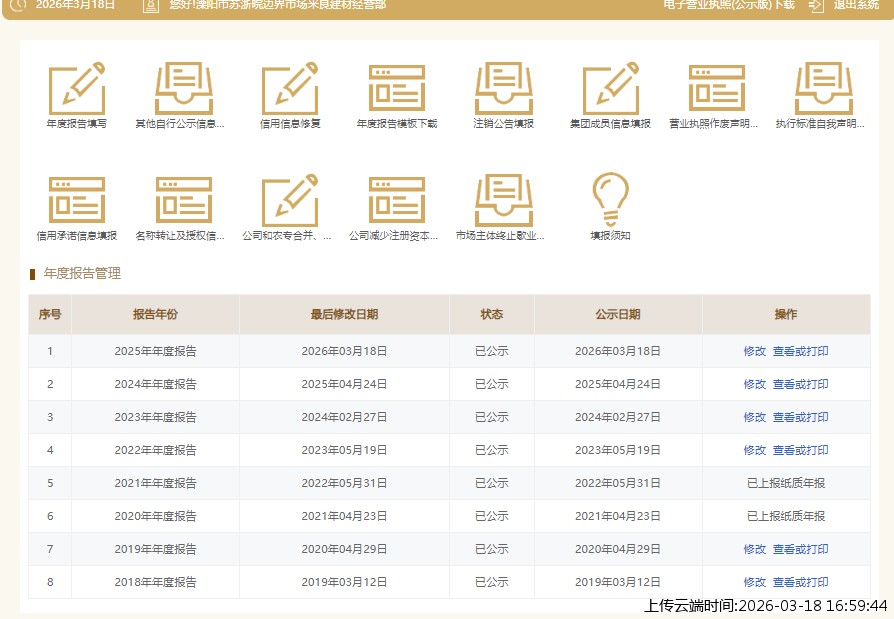Open 市场主体终止歇业 icon
This screenshot has width=894, height=619.
[x=503, y=201]
